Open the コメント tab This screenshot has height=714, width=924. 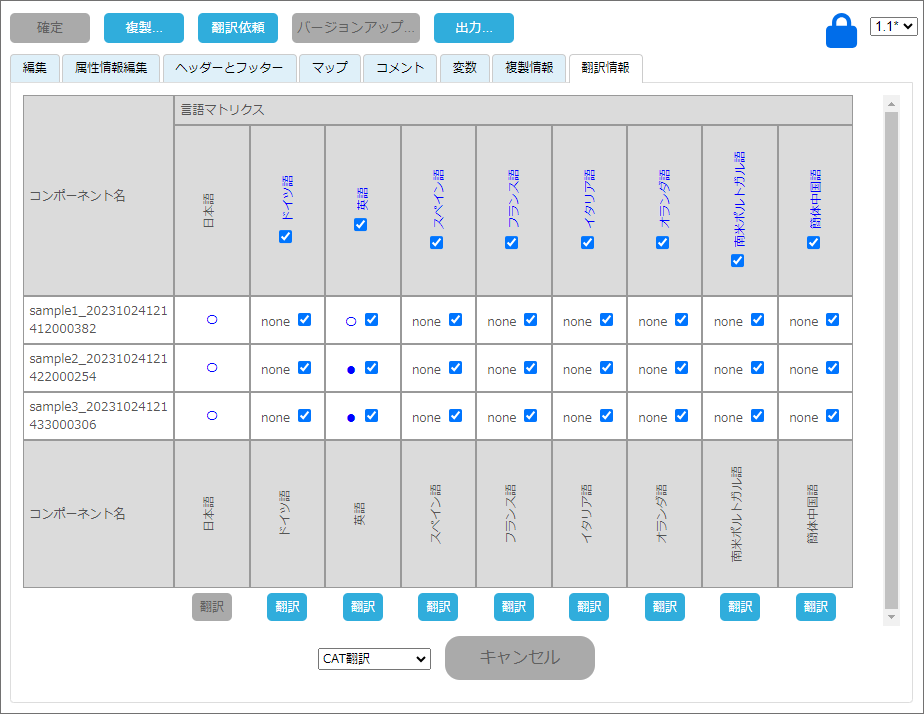(x=400, y=68)
